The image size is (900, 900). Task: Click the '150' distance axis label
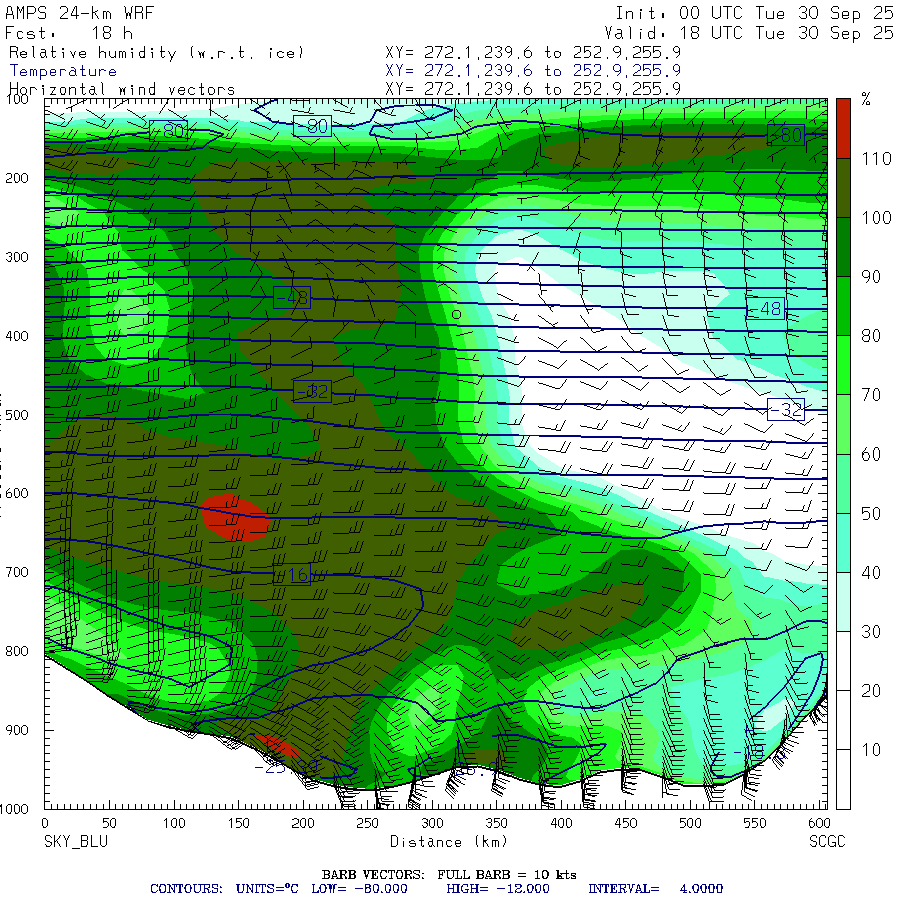pyautogui.click(x=238, y=824)
